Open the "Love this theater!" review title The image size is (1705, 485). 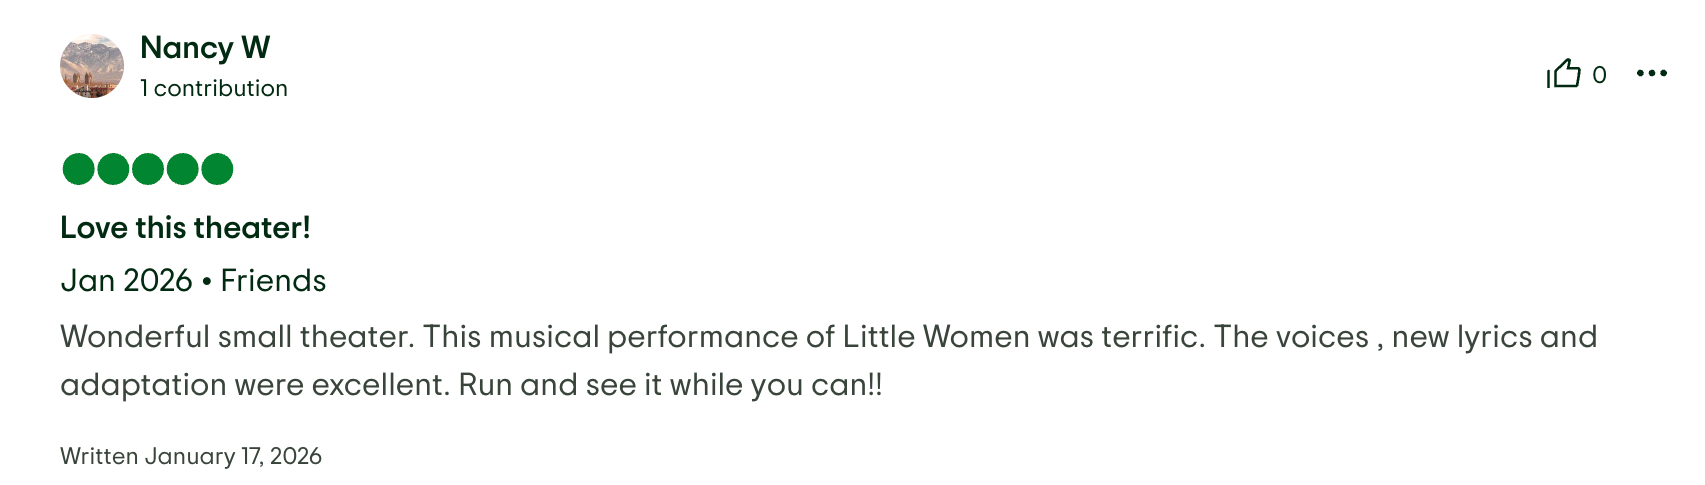pos(185,228)
